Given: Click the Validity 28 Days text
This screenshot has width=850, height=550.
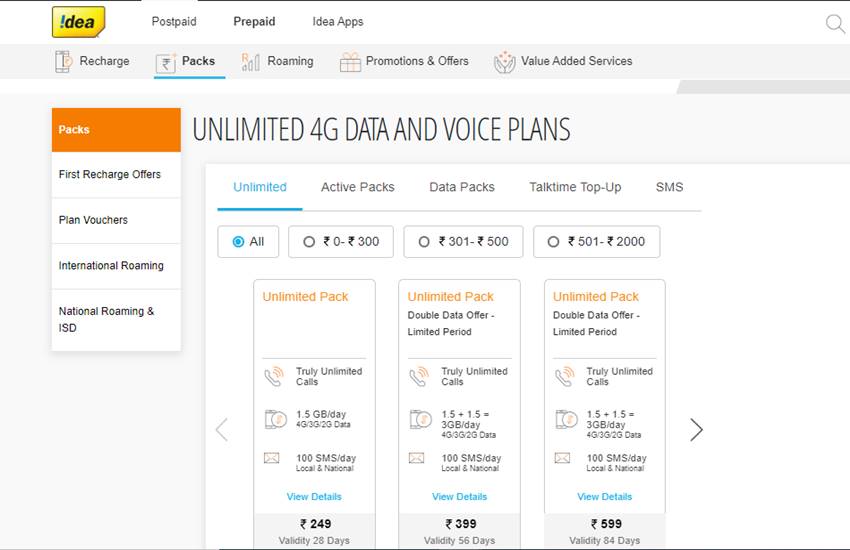Looking at the screenshot, I should 314,540.
